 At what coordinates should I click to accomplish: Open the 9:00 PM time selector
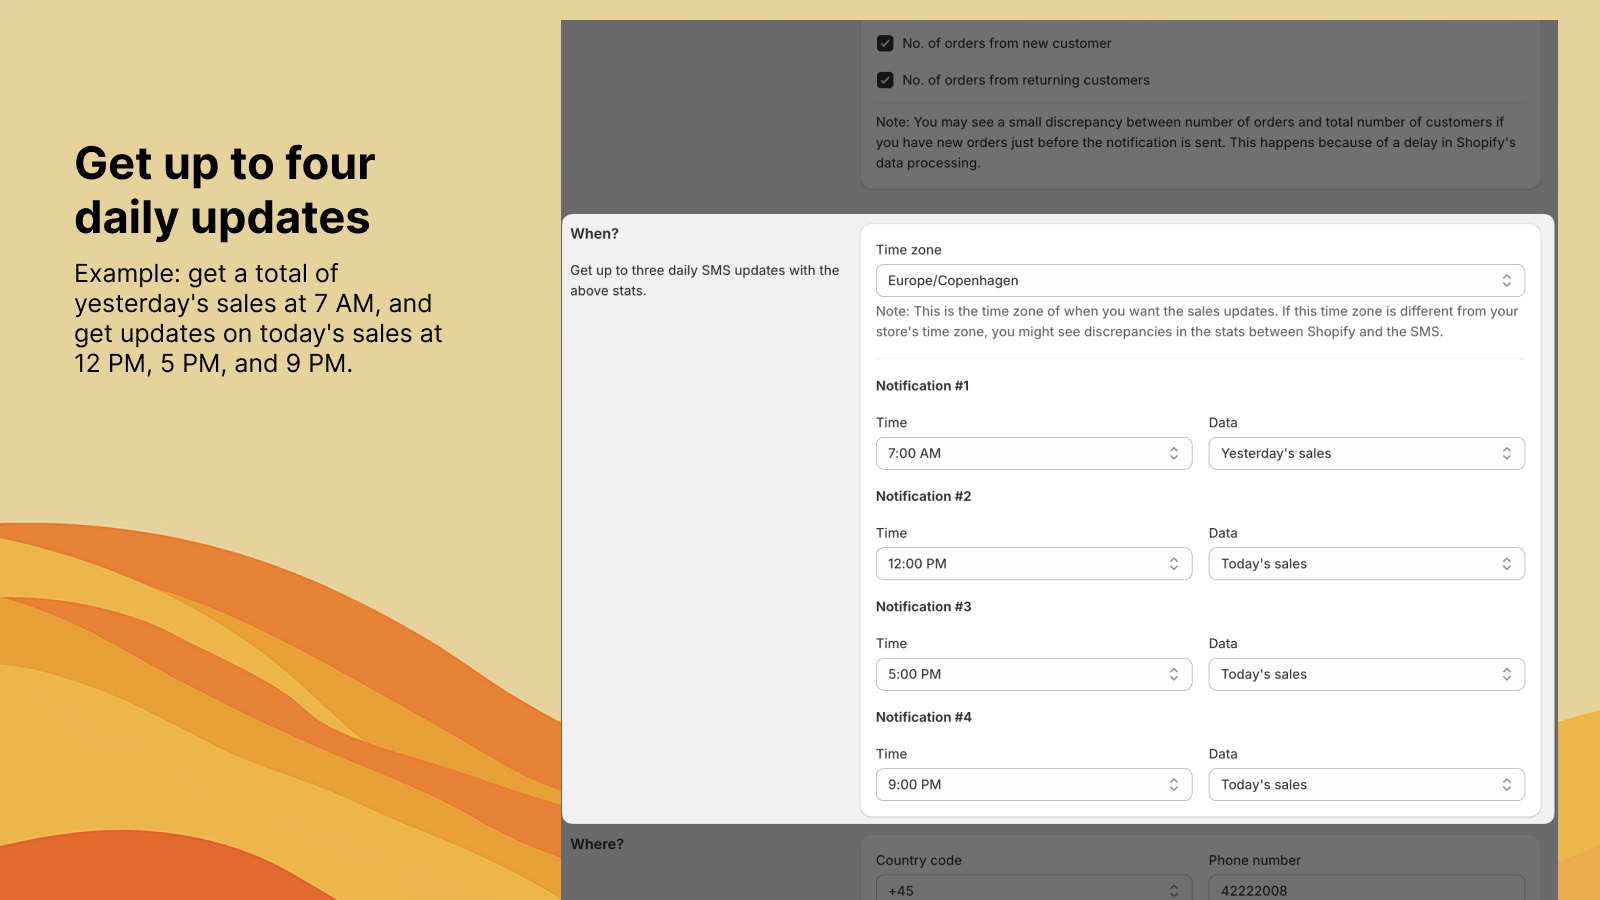point(1033,784)
